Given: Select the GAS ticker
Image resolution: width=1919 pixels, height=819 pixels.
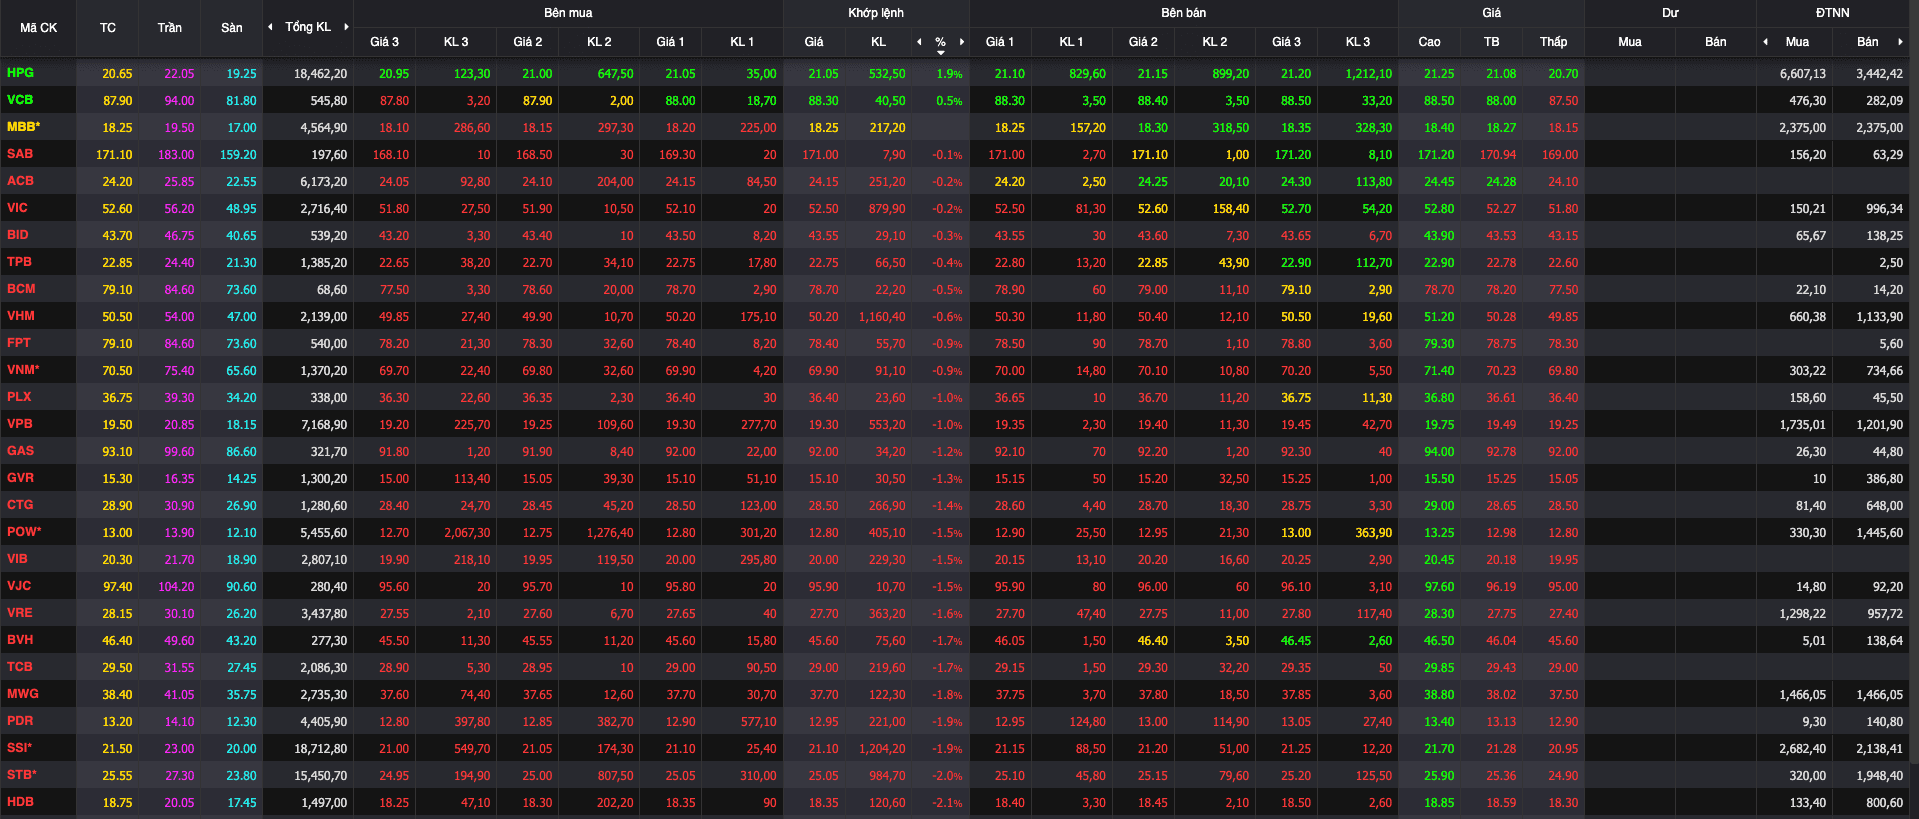Looking at the screenshot, I should click(x=20, y=451).
